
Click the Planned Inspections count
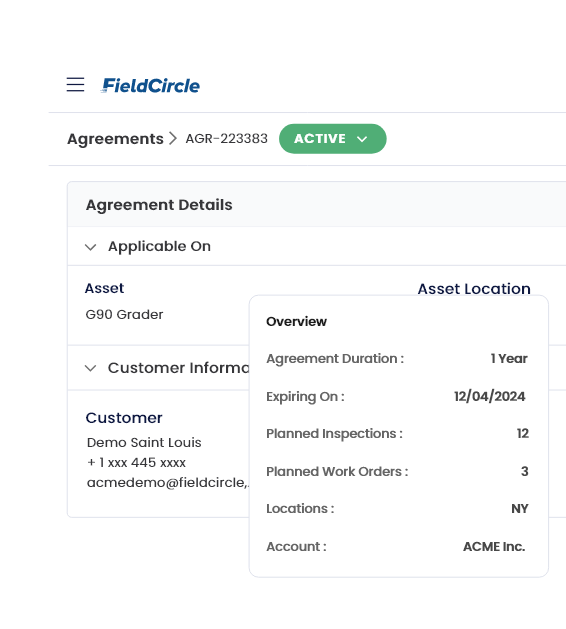tap(523, 433)
